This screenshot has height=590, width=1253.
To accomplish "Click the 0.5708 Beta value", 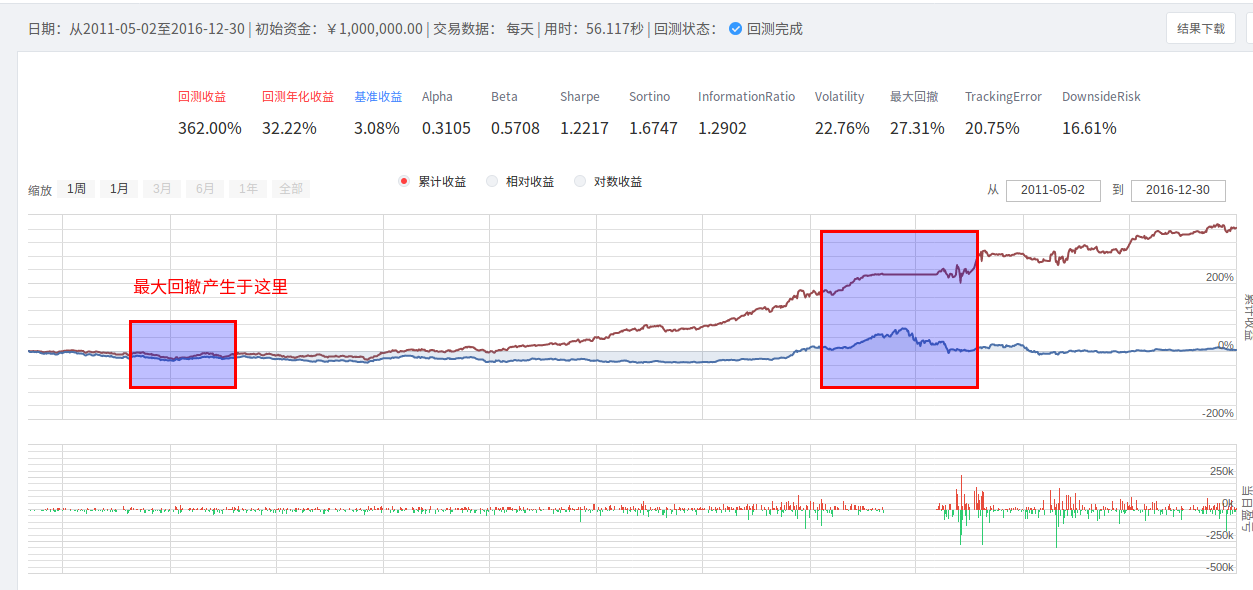I will [515, 128].
